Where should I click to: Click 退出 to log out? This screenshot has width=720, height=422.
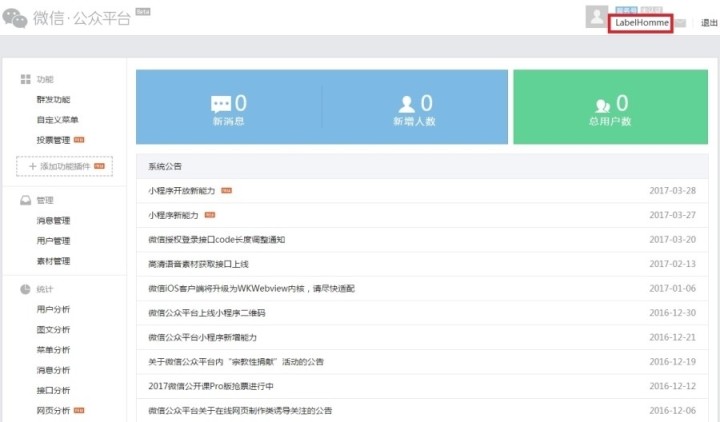pos(709,23)
